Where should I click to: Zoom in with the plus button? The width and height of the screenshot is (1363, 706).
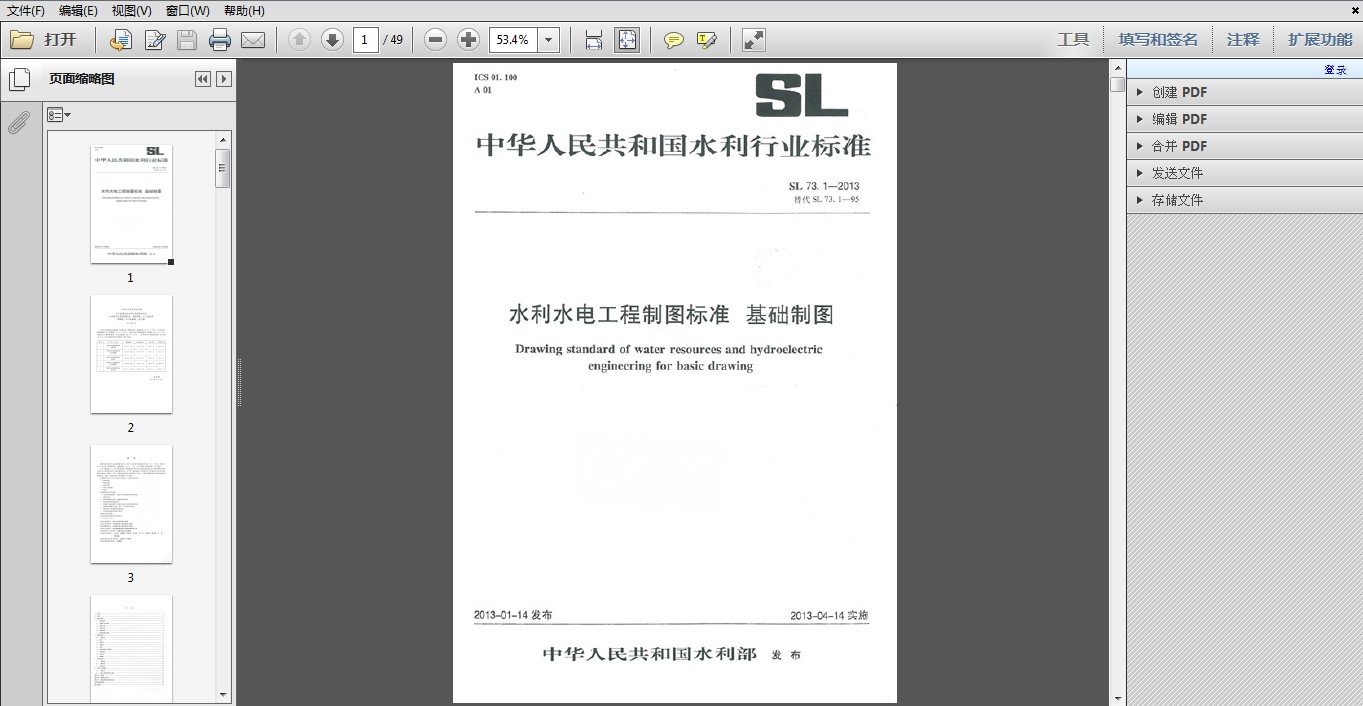(468, 40)
